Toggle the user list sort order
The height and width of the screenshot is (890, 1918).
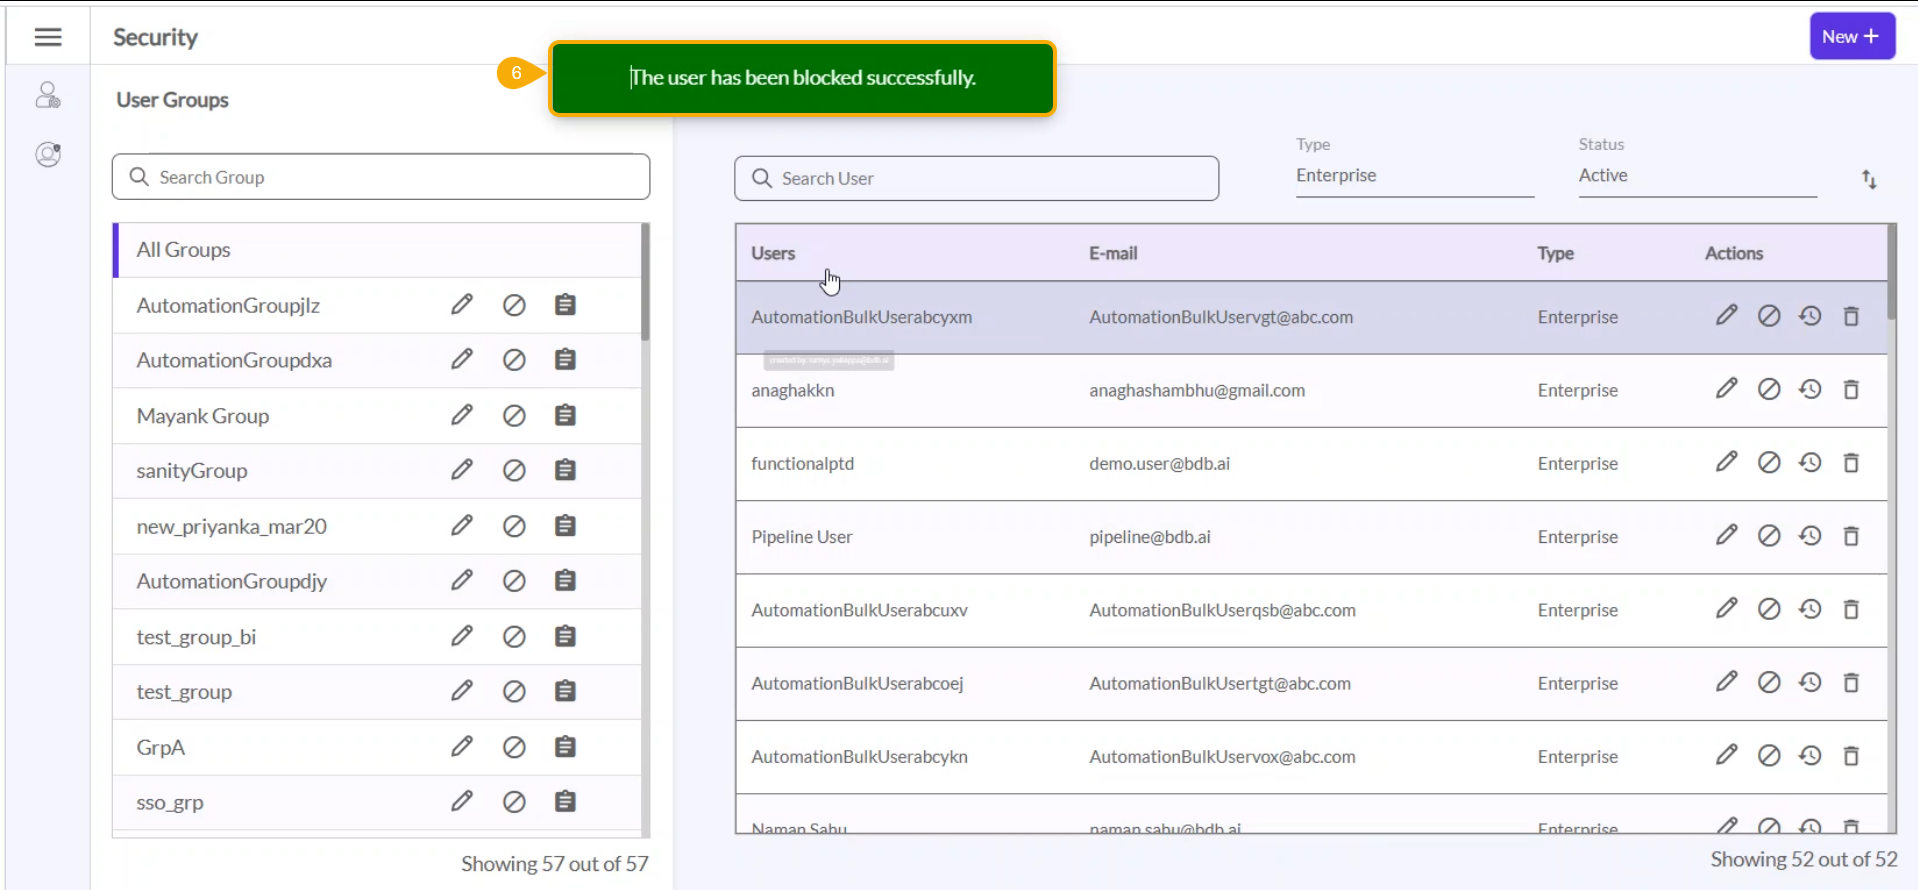[1869, 180]
